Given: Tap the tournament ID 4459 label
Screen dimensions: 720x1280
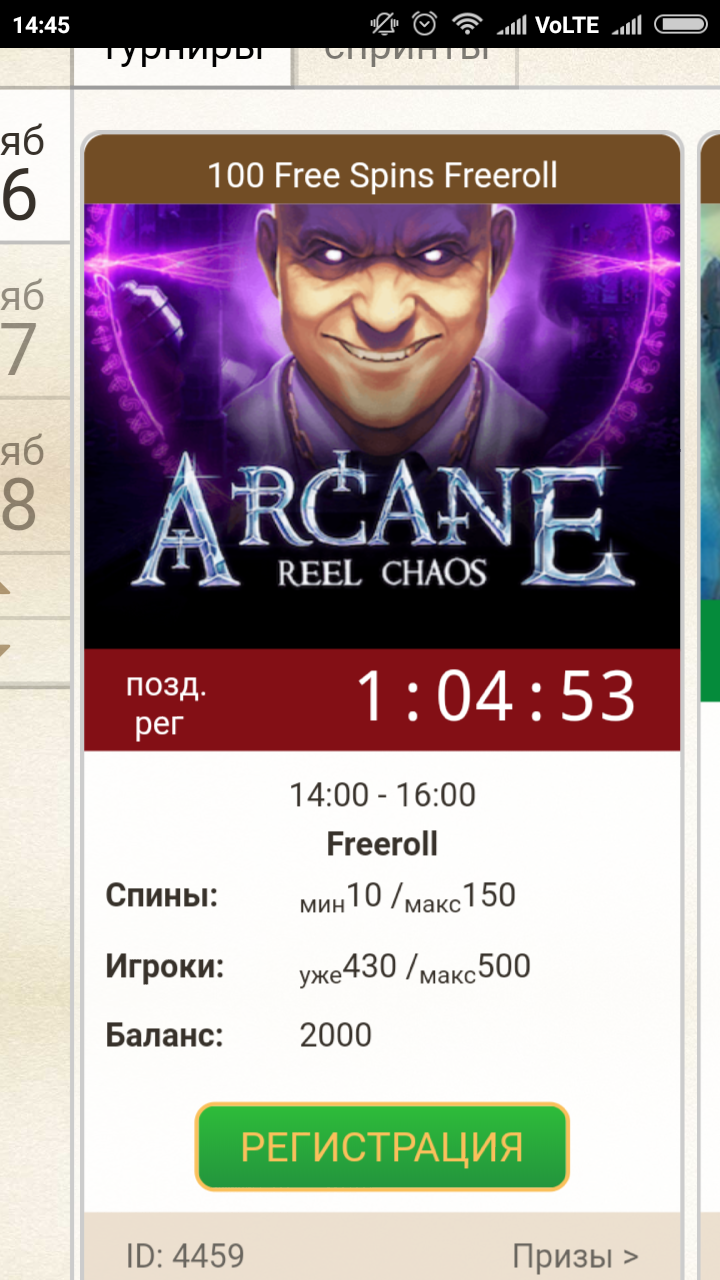Looking at the screenshot, I should (185, 1256).
